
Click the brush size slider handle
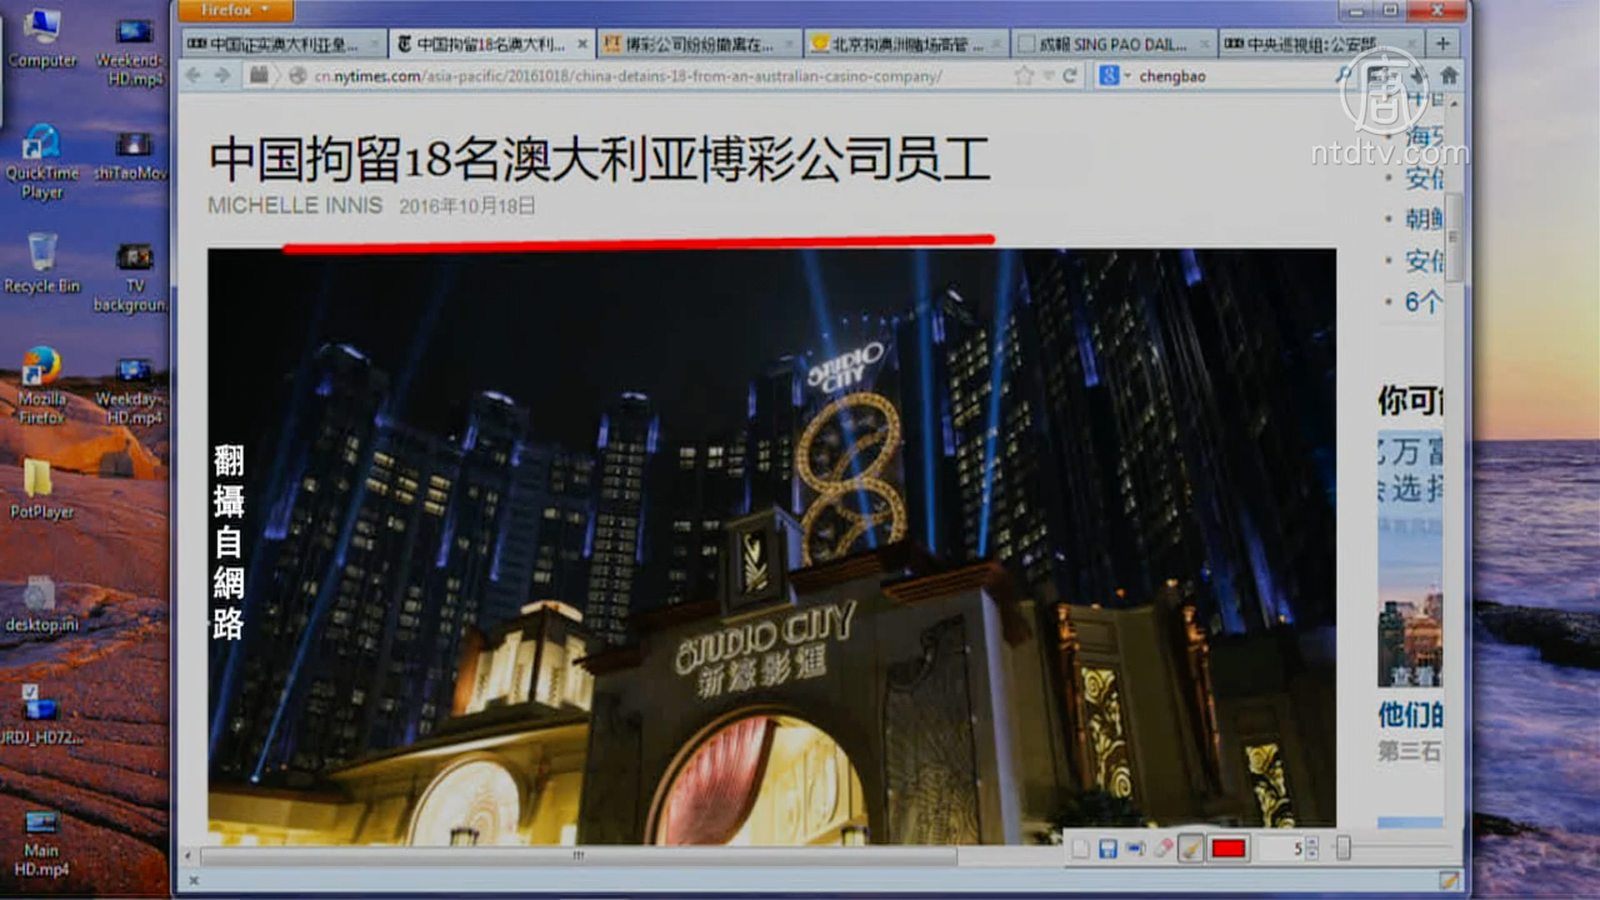1343,849
